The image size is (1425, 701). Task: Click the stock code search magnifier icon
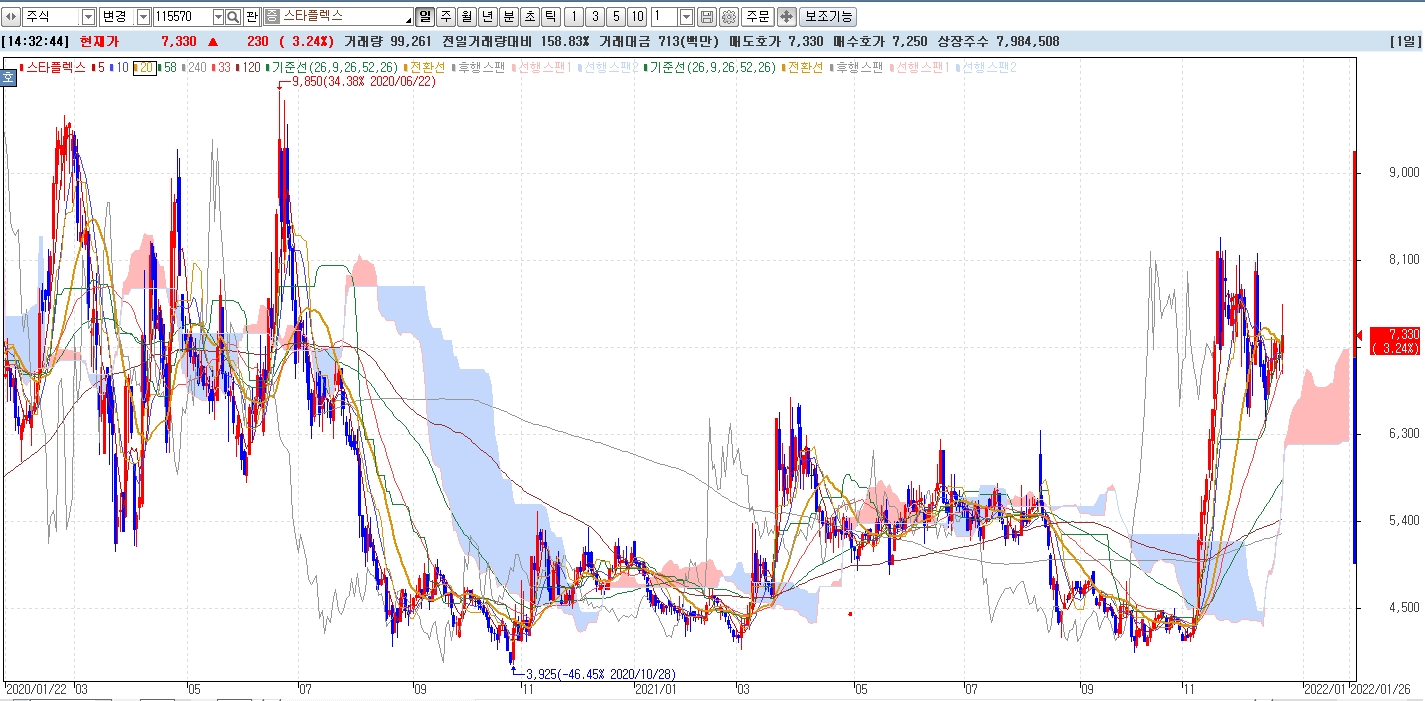pos(233,17)
